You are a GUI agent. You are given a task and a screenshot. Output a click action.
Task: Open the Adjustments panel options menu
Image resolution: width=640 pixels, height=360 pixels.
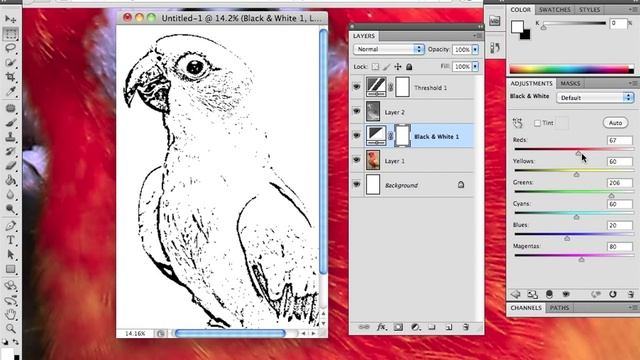633,83
